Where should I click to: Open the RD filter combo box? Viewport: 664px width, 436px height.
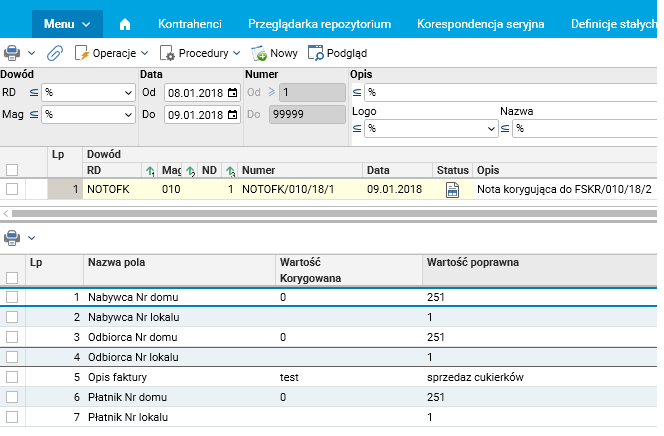[x=88, y=93]
